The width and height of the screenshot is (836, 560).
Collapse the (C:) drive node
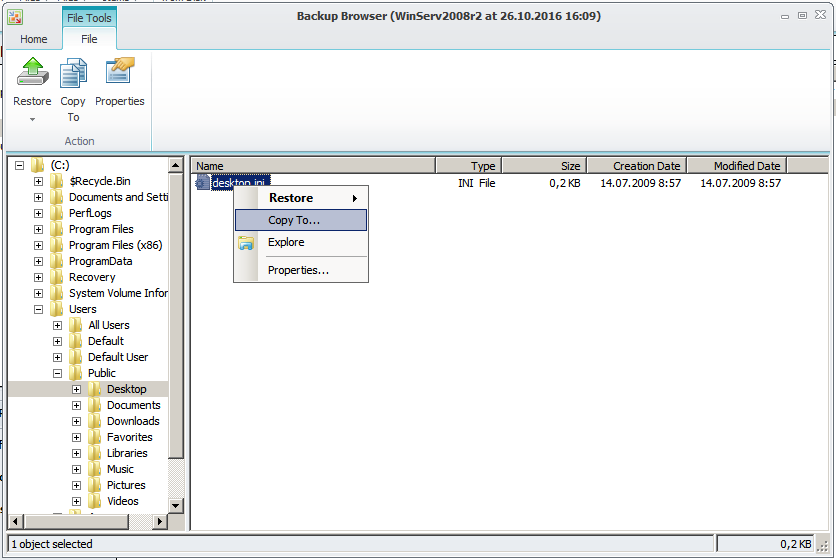coord(19,165)
